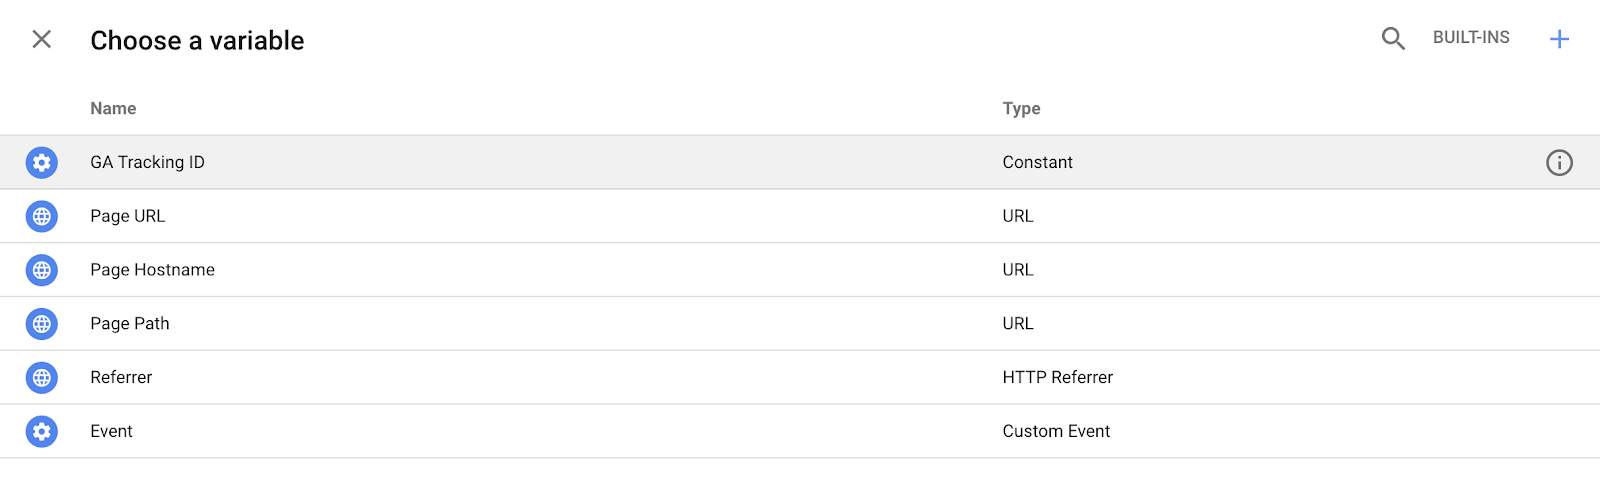This screenshot has height=484, width=1600.
Task: Sort by the Name column header
Action: 113,108
